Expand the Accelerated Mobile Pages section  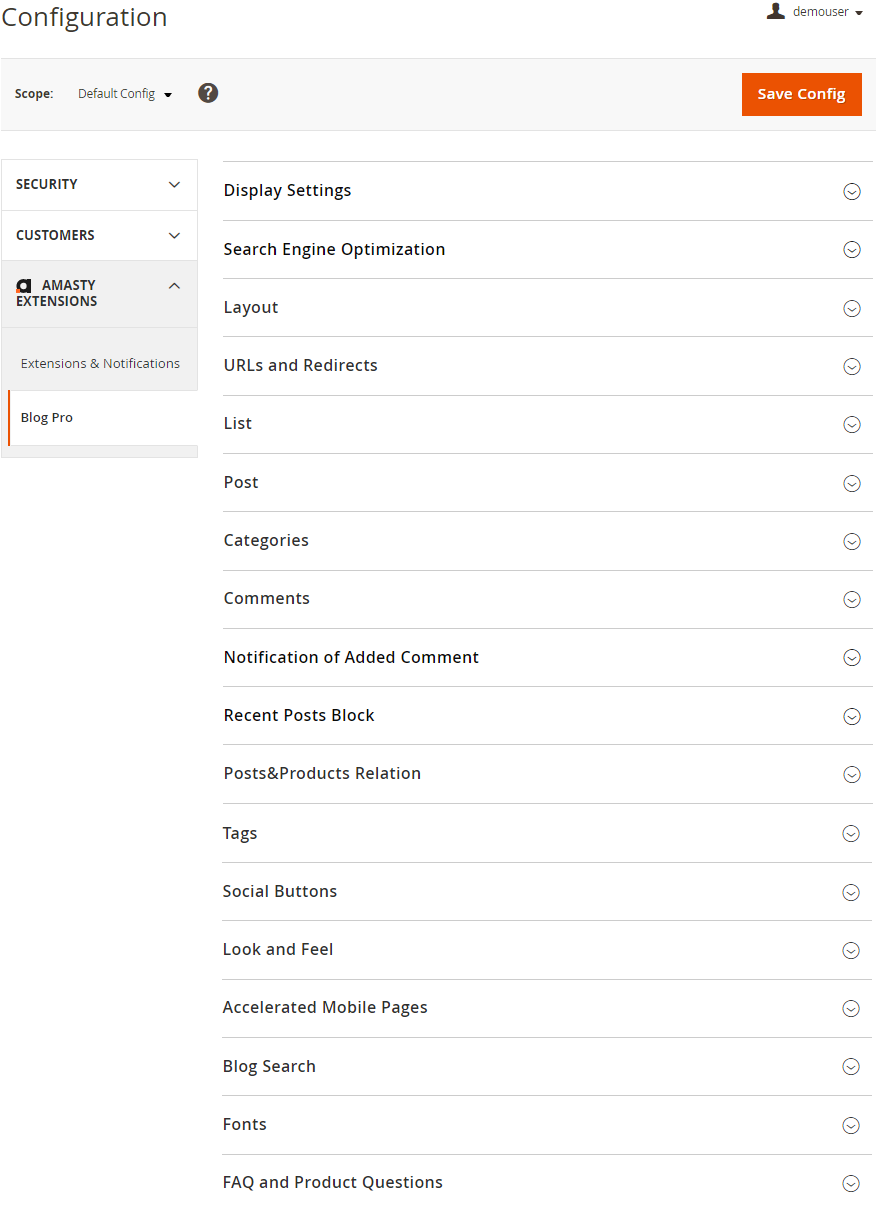tap(547, 1008)
